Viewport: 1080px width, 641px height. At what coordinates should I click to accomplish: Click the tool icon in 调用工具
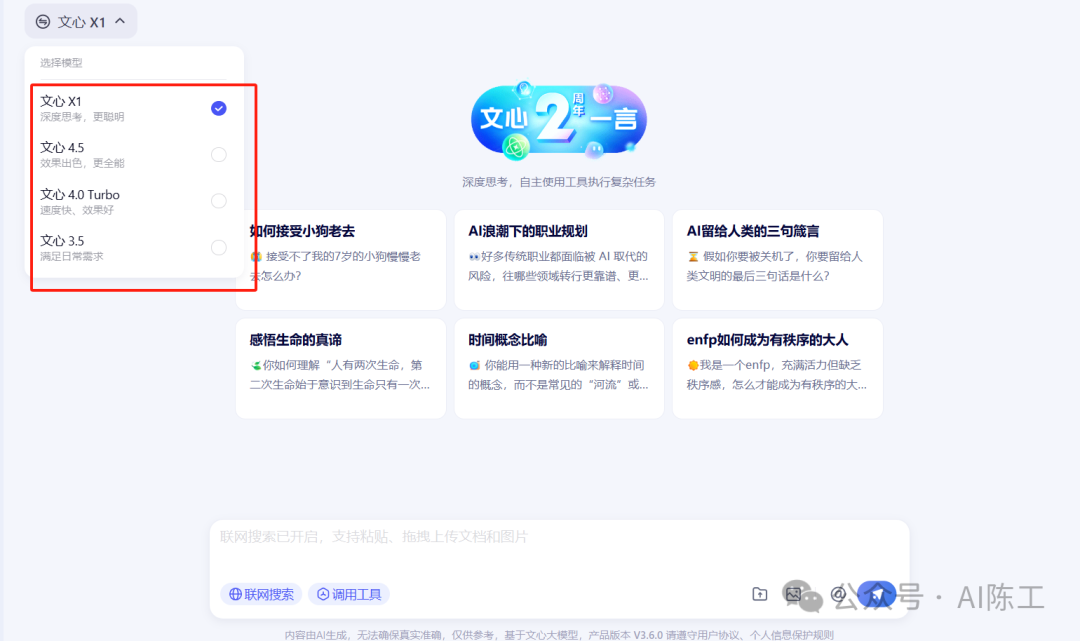(322, 594)
